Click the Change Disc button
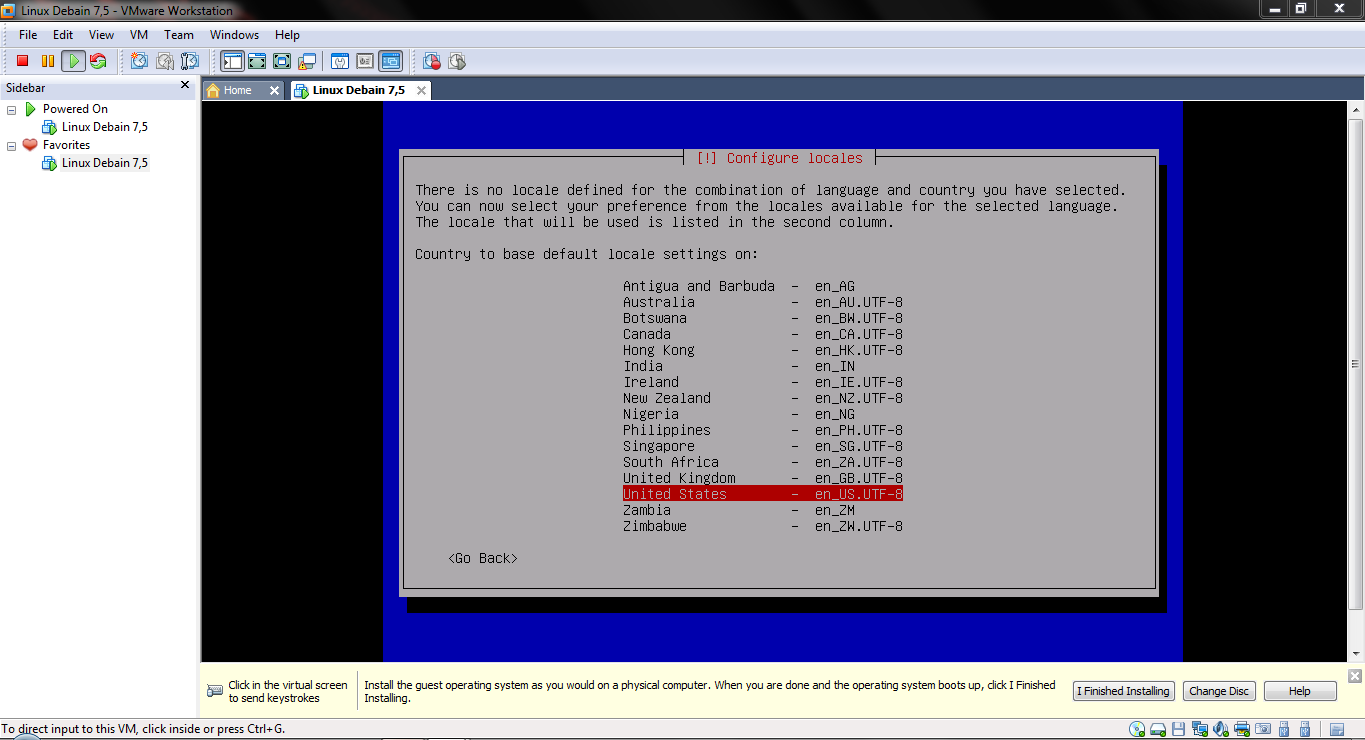The width and height of the screenshot is (1365, 740). coord(1219,691)
